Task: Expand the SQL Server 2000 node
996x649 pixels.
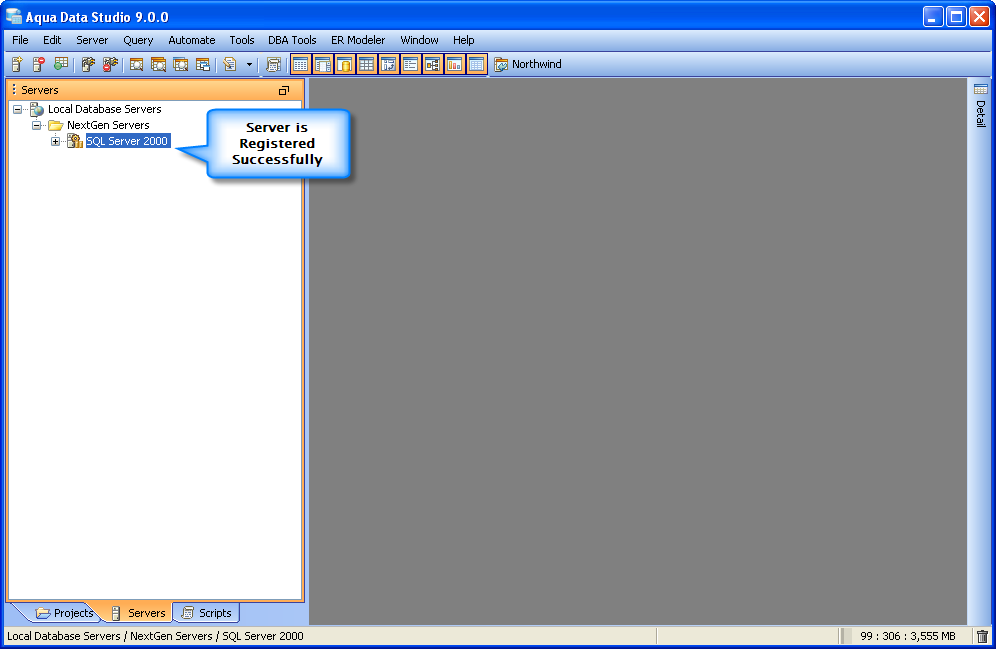Action: tap(56, 141)
